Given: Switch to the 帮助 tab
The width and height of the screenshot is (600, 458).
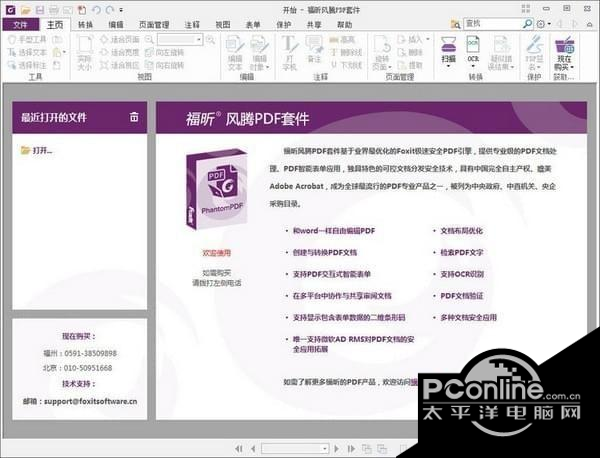Looking at the screenshot, I should pyautogui.click(x=344, y=24).
